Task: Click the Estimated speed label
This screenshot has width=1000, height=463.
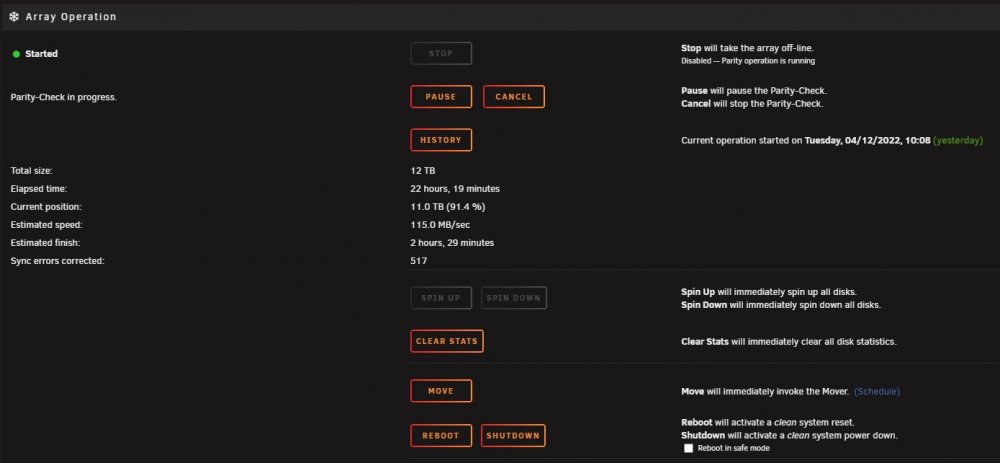Action: click(x=47, y=224)
